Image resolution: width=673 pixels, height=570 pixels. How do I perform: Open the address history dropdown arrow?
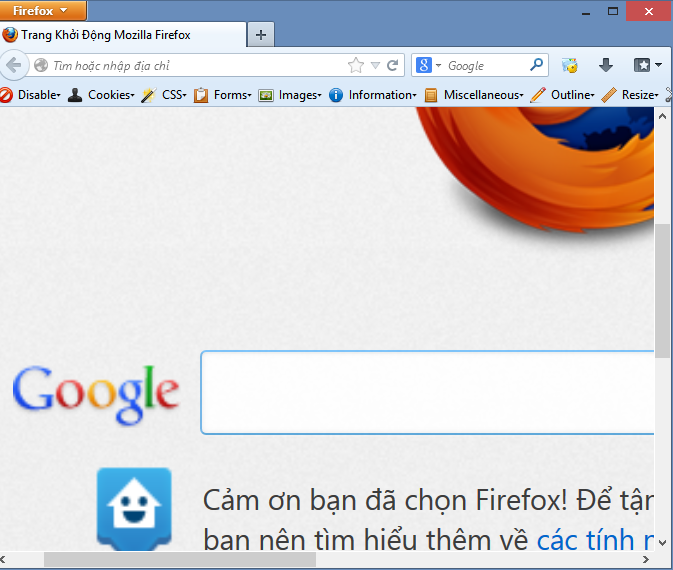375,65
